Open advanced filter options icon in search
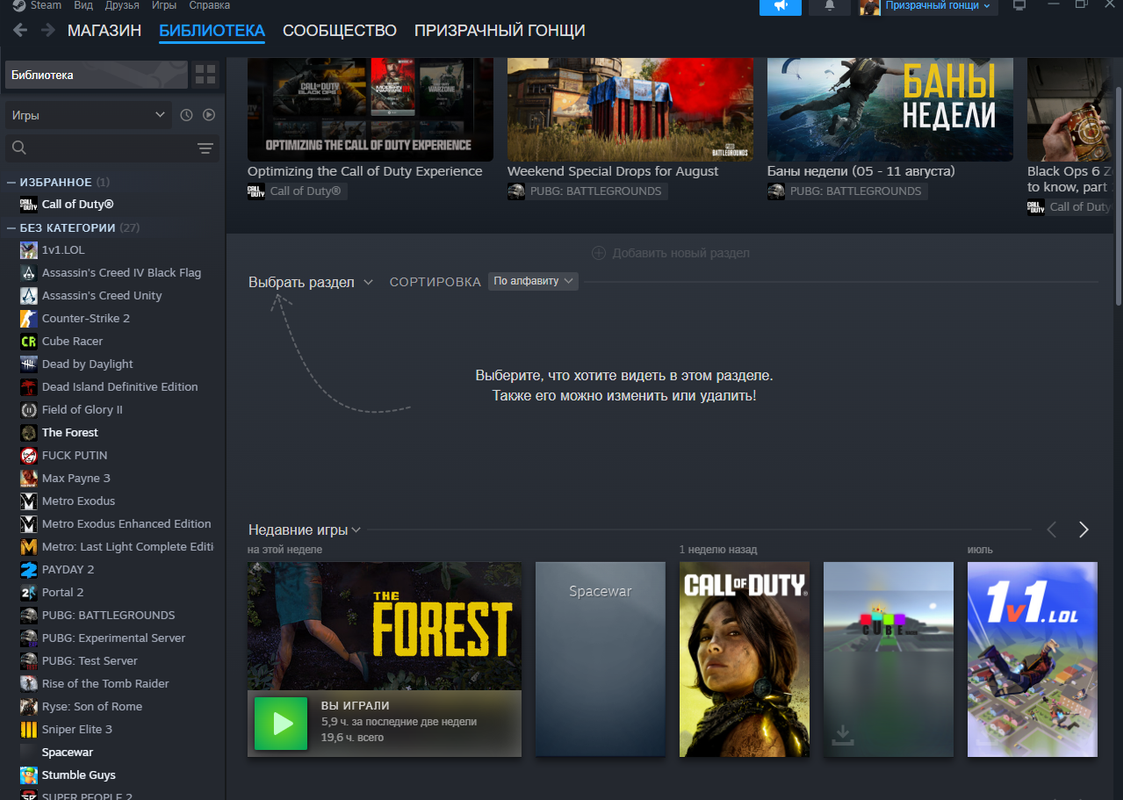 [x=206, y=148]
